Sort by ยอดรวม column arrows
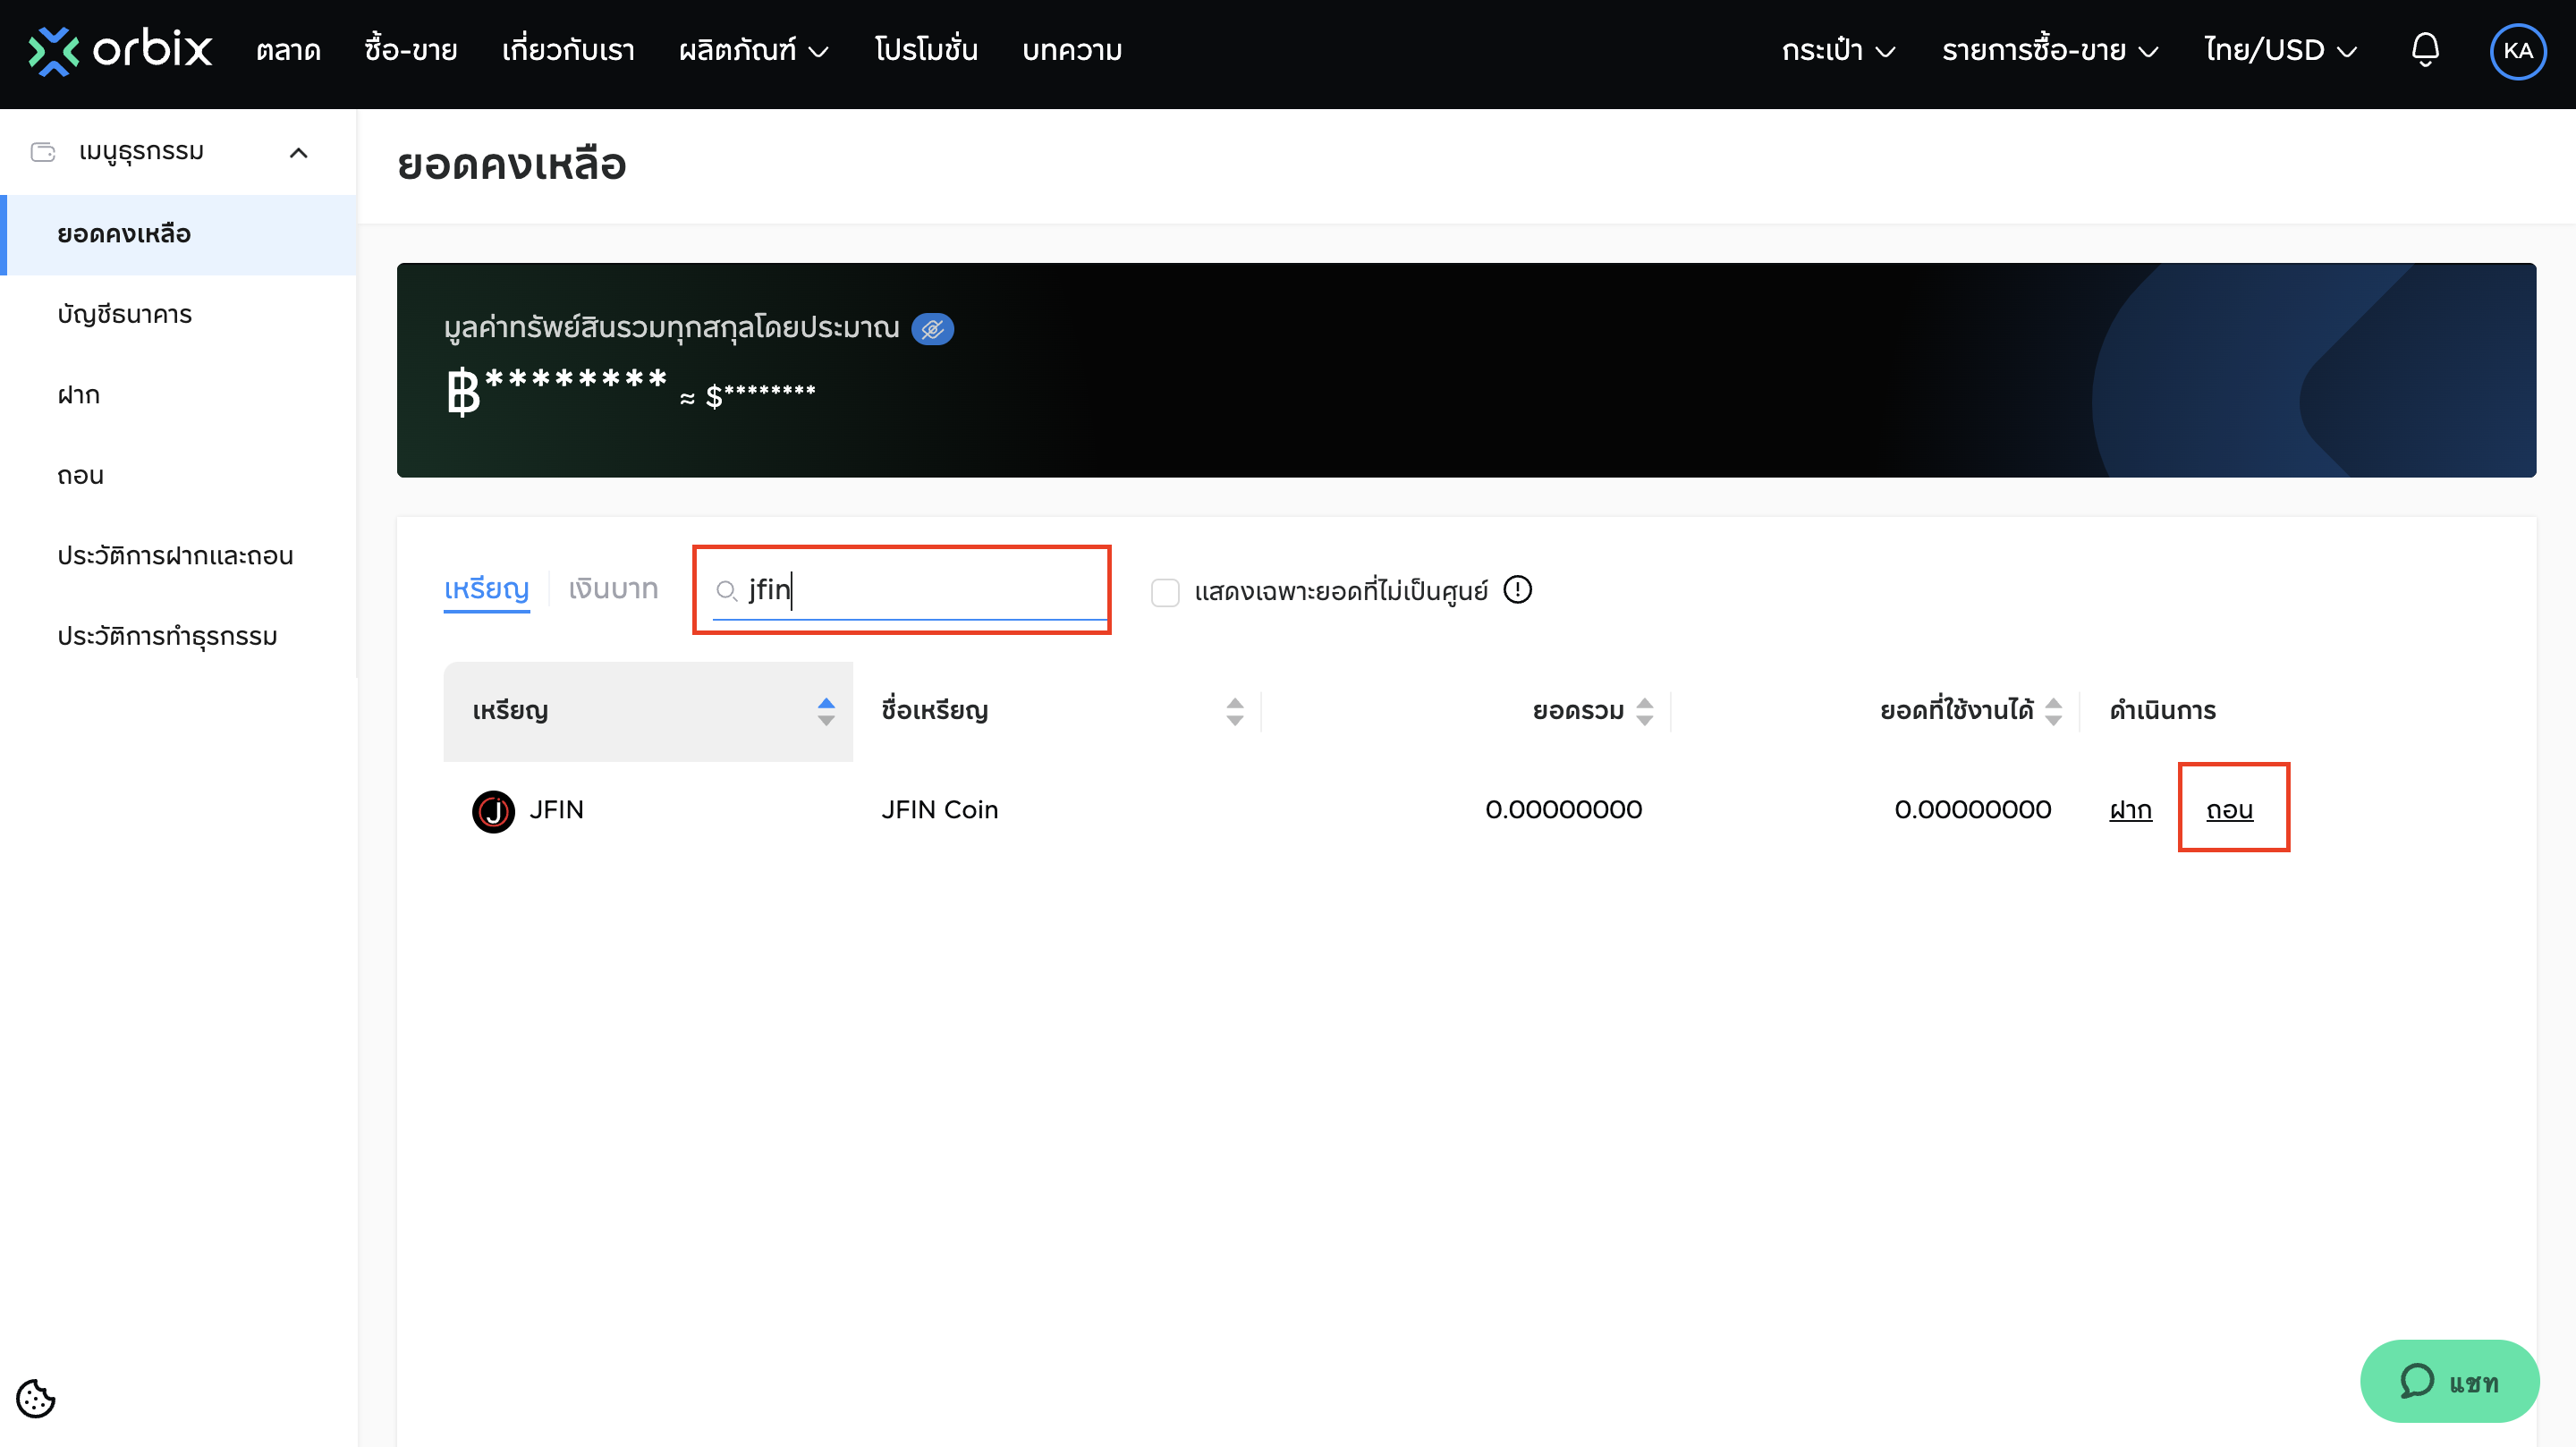This screenshot has height=1447, width=2576. [x=1644, y=711]
